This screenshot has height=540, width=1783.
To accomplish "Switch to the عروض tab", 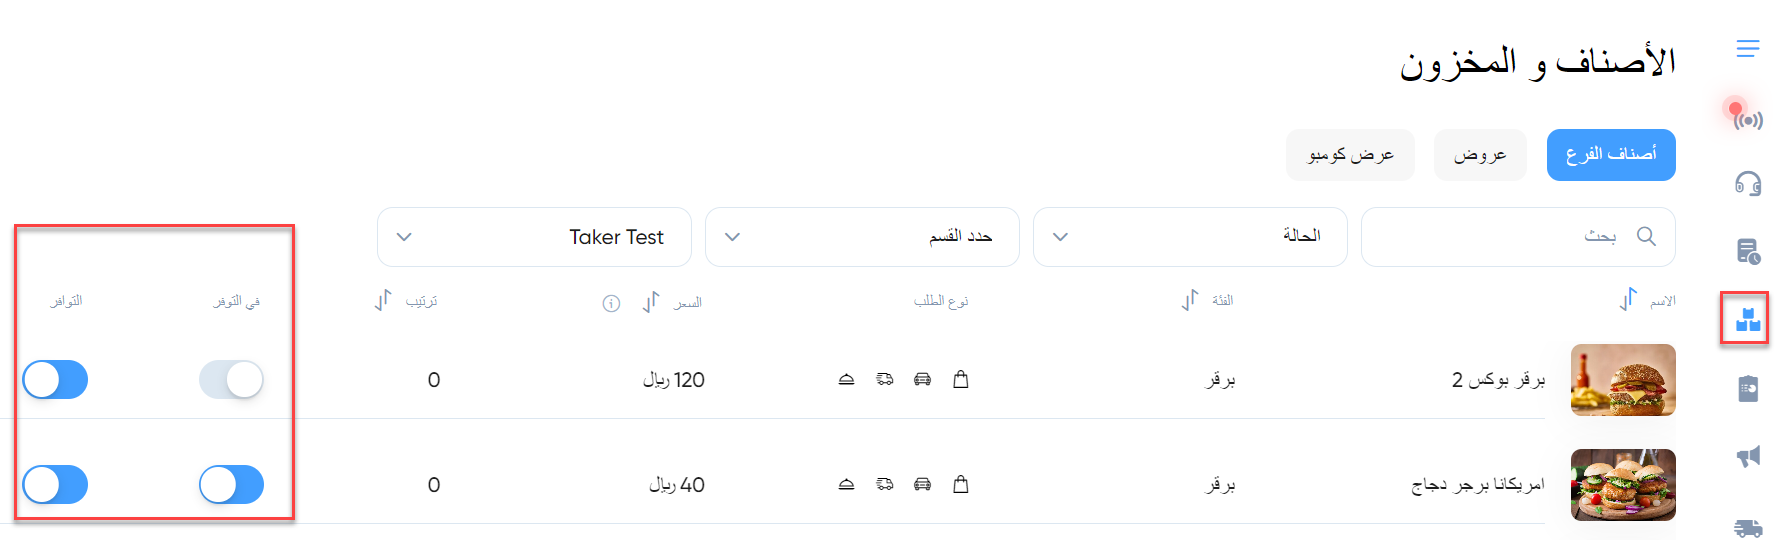I will pyautogui.click(x=1480, y=155).
